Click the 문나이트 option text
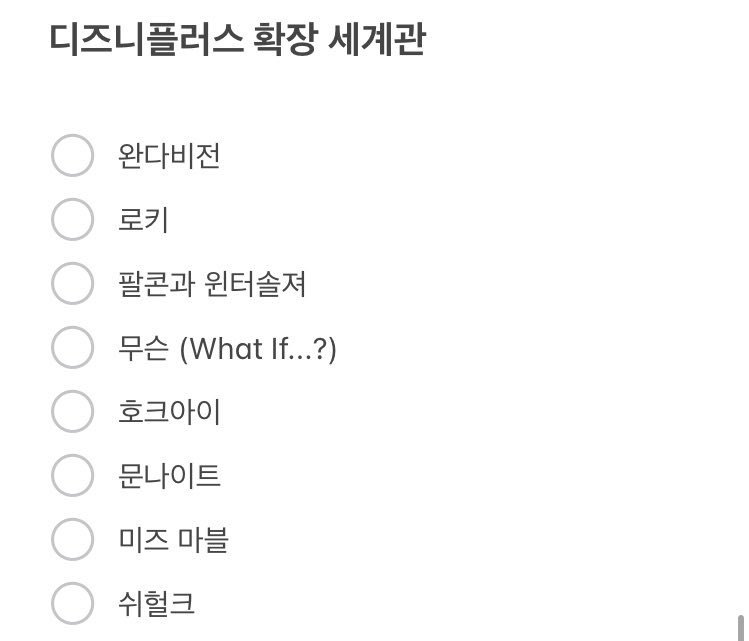 pos(169,476)
